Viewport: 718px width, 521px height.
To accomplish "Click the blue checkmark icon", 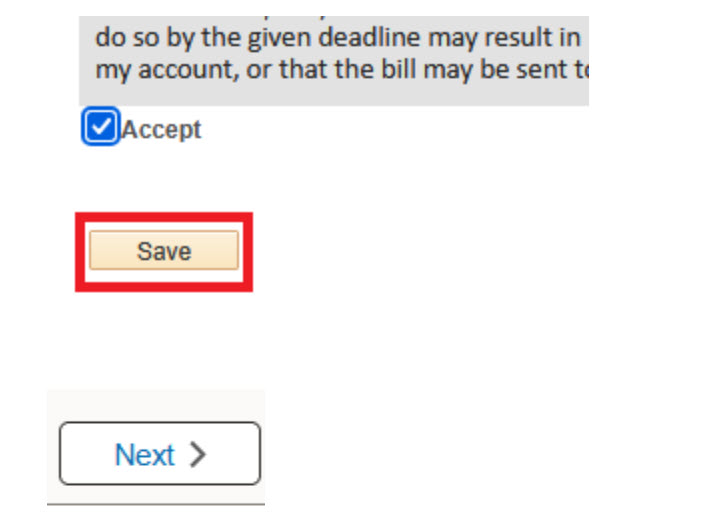I will [101, 129].
